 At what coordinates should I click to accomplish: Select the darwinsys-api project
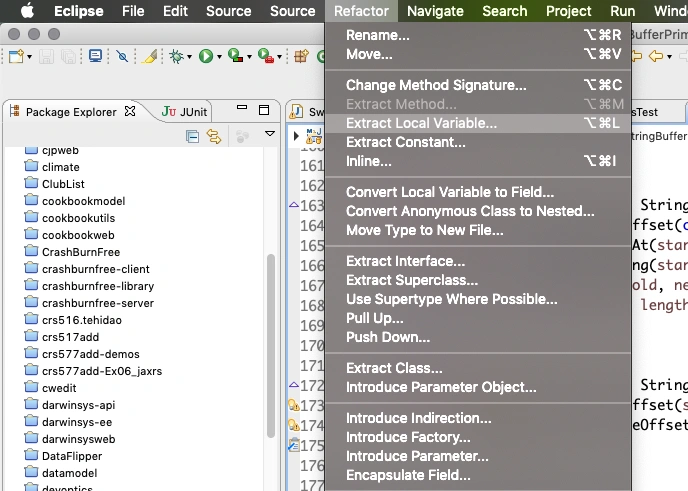[x=79, y=405]
